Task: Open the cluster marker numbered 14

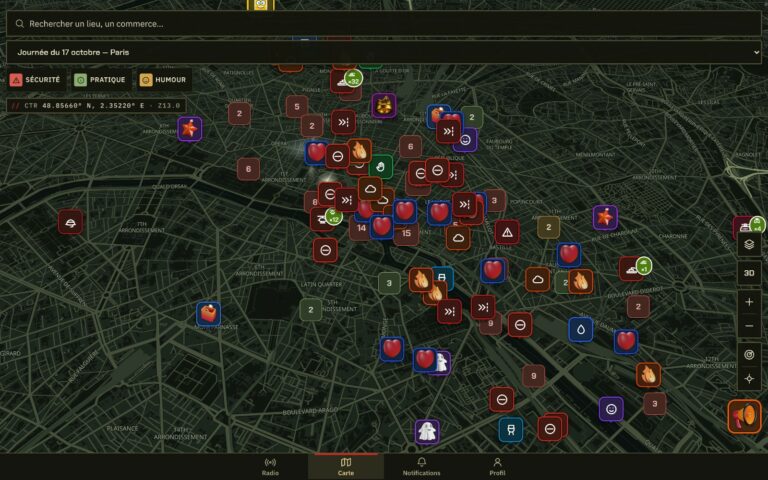Action: (x=361, y=228)
